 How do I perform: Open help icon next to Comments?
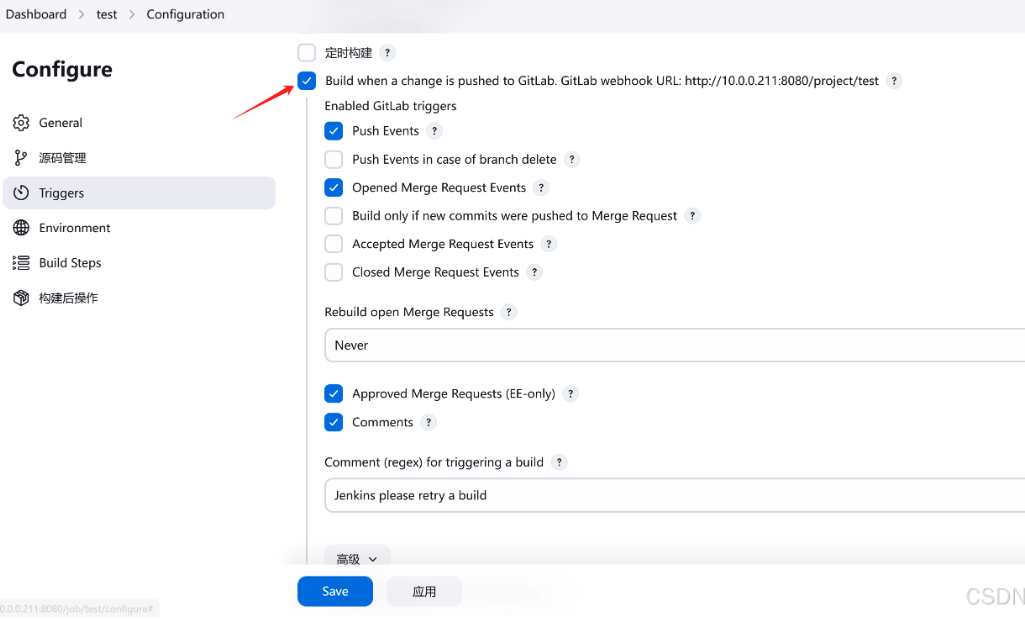(x=428, y=422)
